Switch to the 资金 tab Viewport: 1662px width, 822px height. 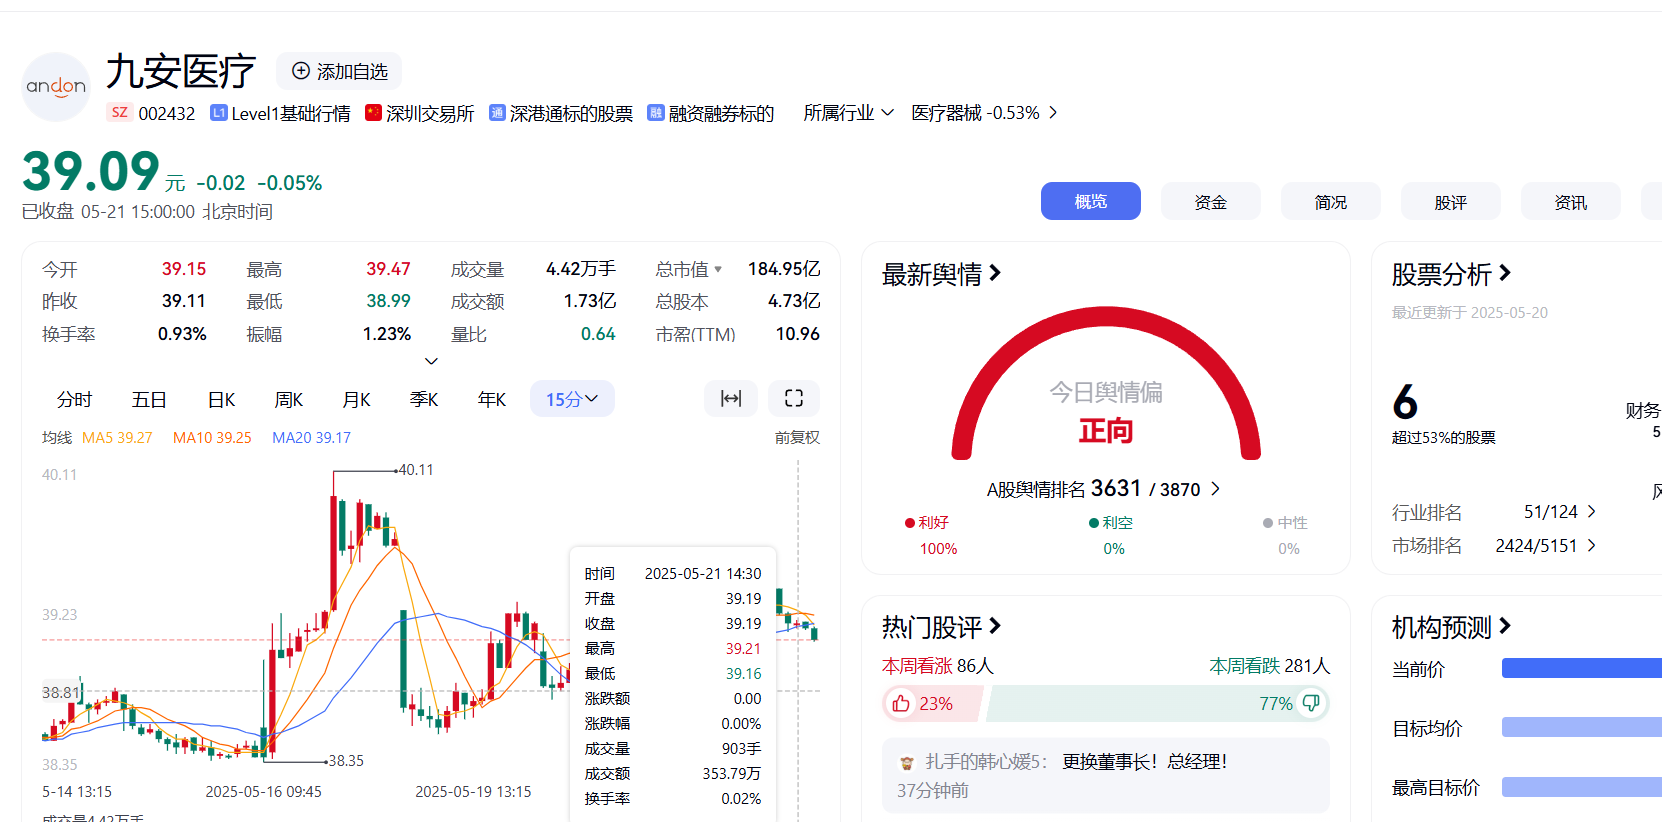1211,201
